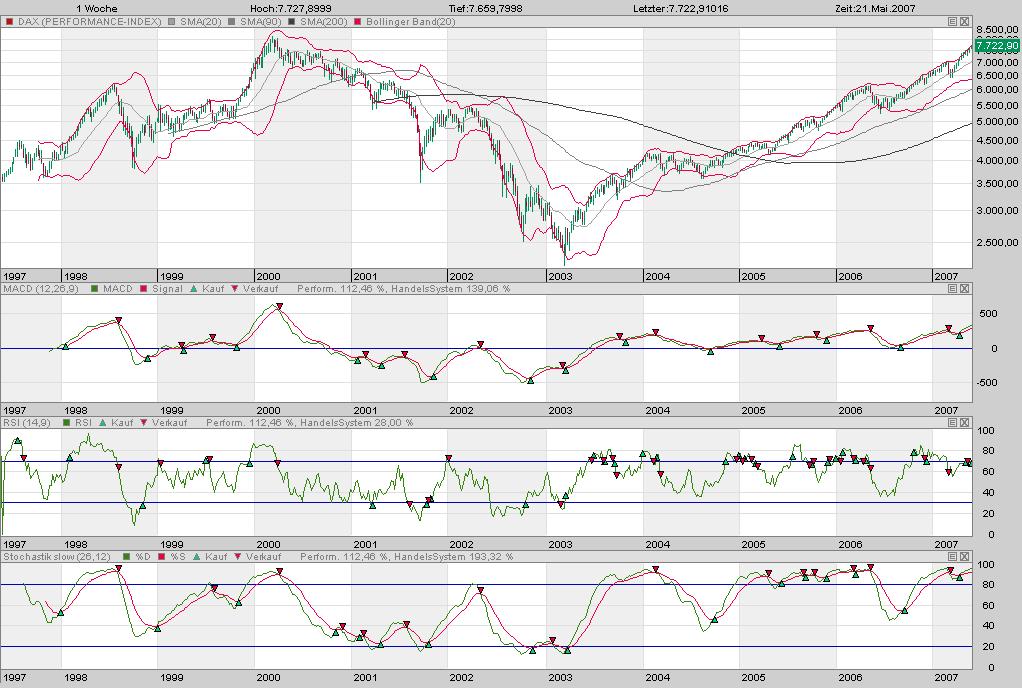Click the 2003 label on the price chart axis
This screenshot has width=1022, height=688.
pyautogui.click(x=560, y=276)
